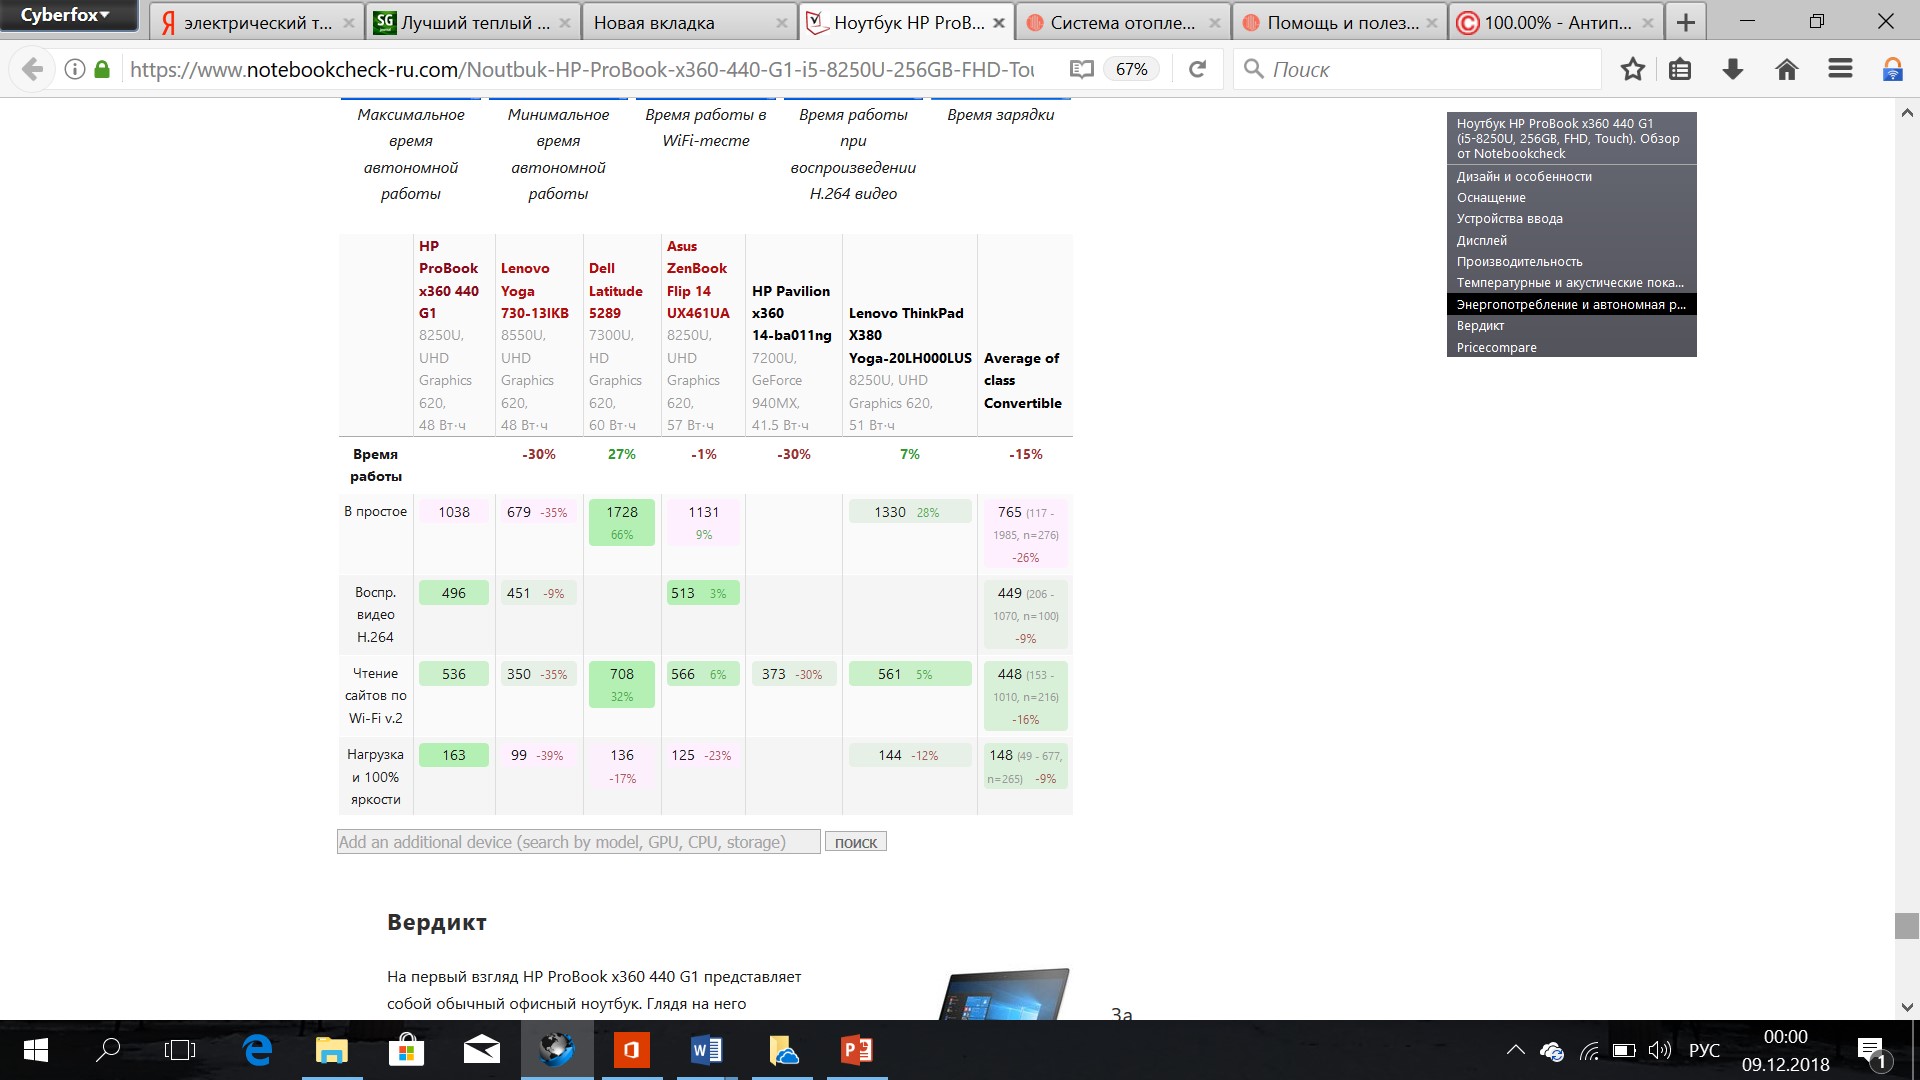View the green padlock security details

(x=101, y=69)
